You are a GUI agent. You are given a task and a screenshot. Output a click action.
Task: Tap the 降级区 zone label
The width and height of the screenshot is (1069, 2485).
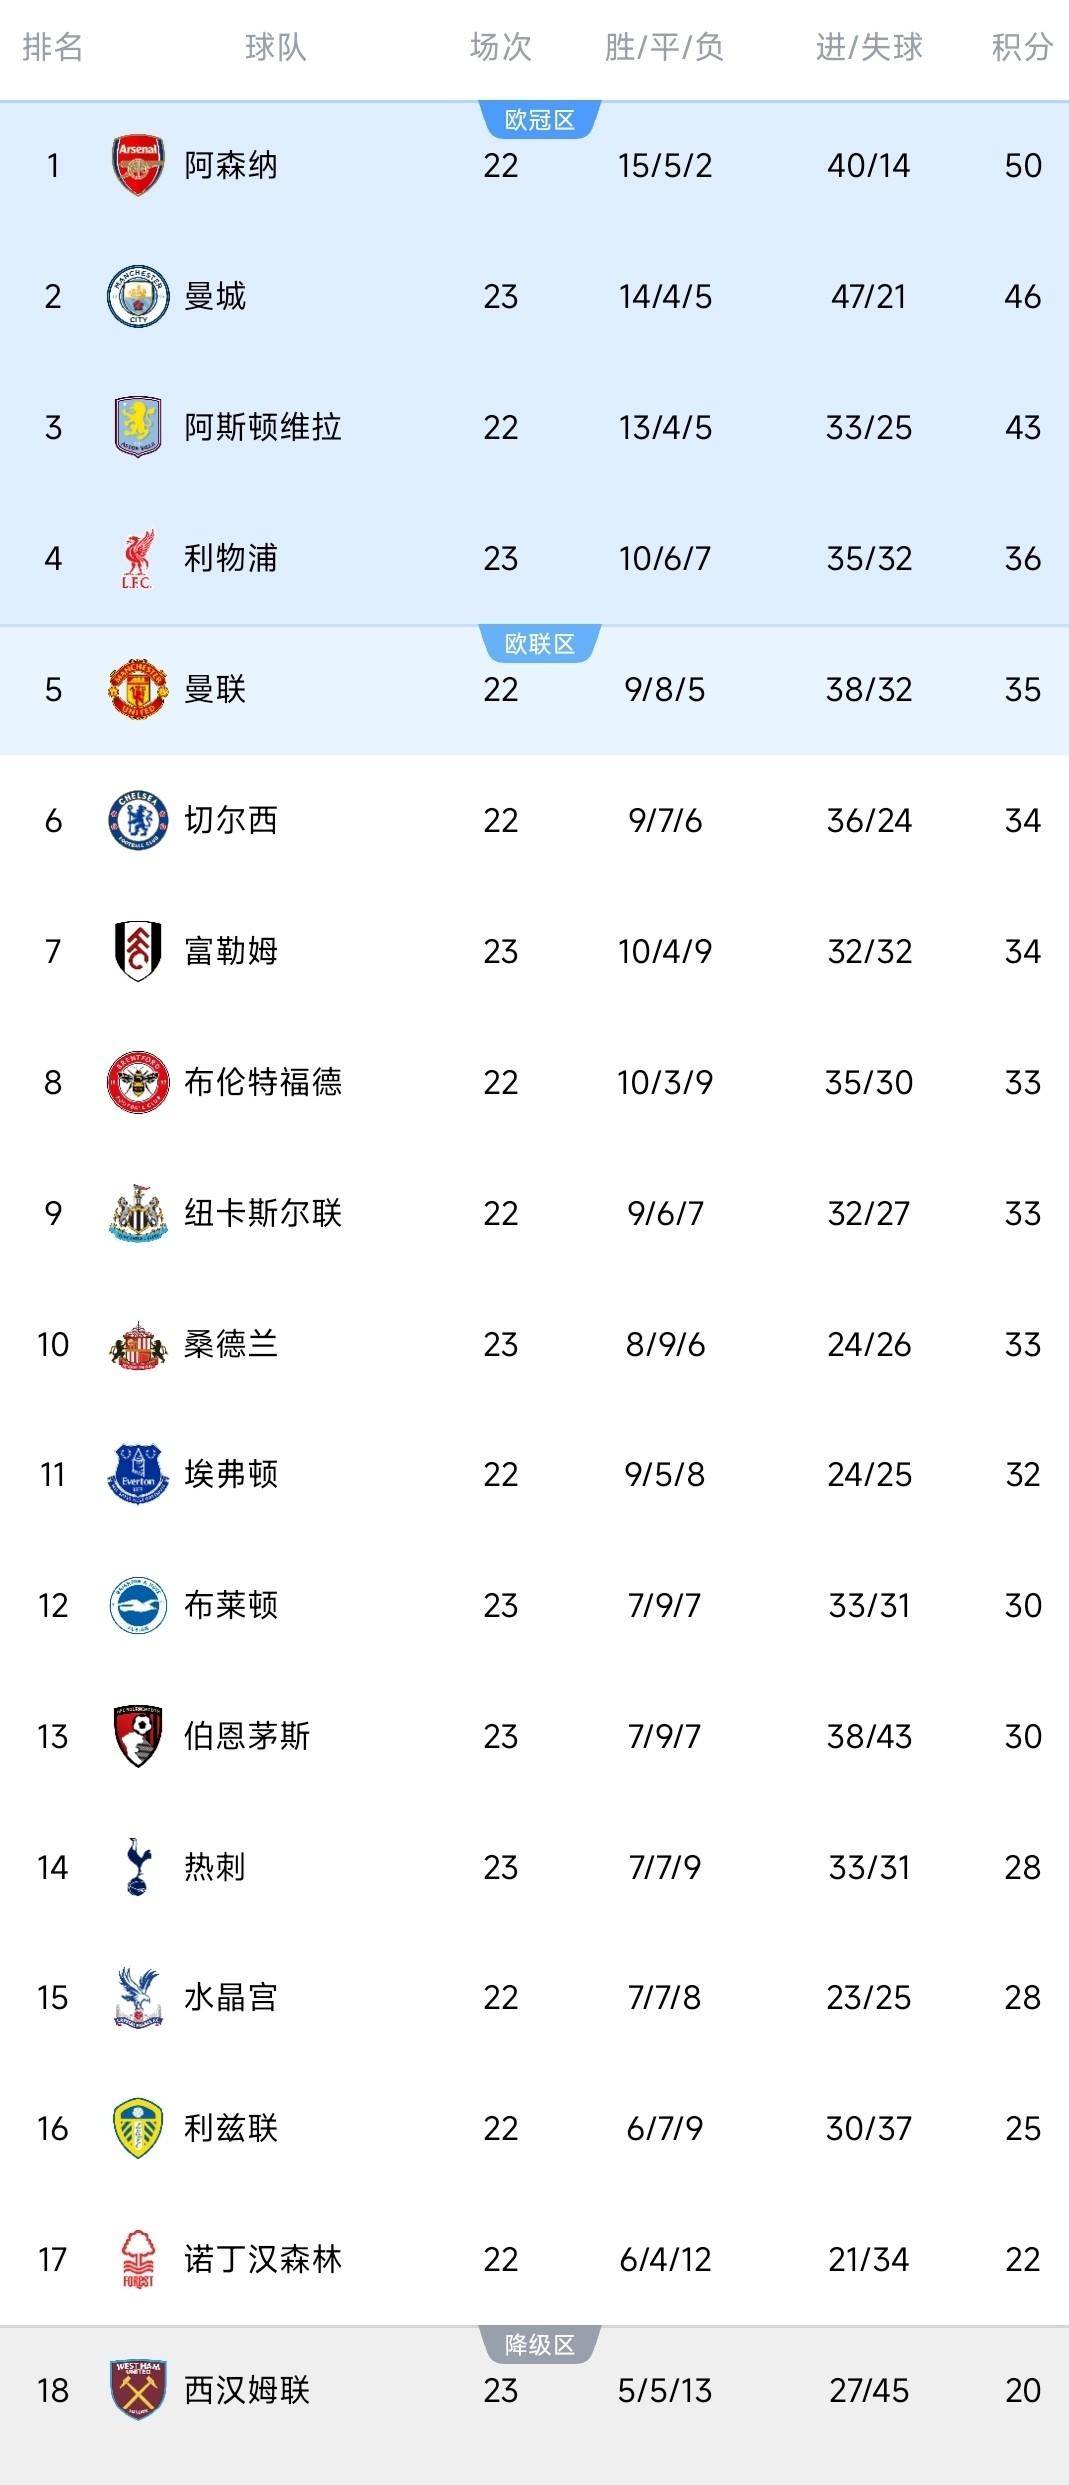(x=539, y=2345)
